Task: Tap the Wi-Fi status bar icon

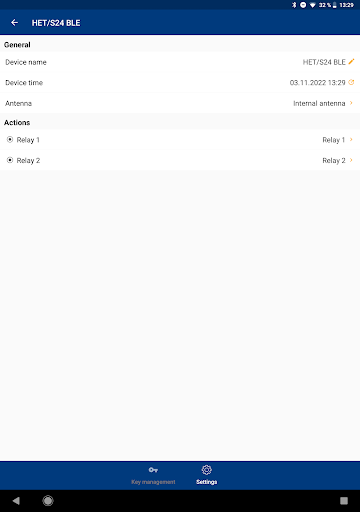Action: (x=313, y=5)
